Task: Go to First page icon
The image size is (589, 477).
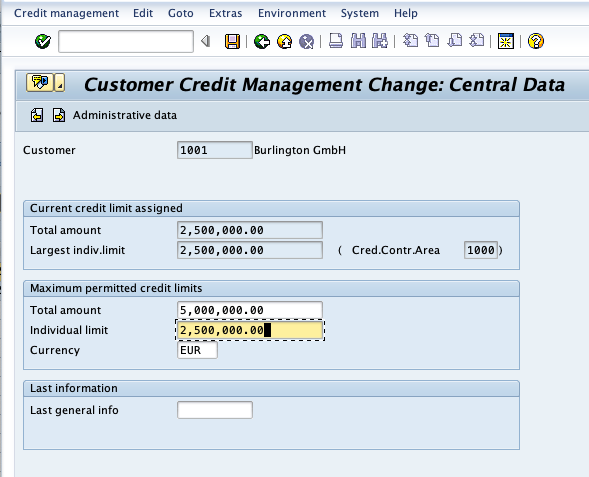Action: click(x=410, y=41)
